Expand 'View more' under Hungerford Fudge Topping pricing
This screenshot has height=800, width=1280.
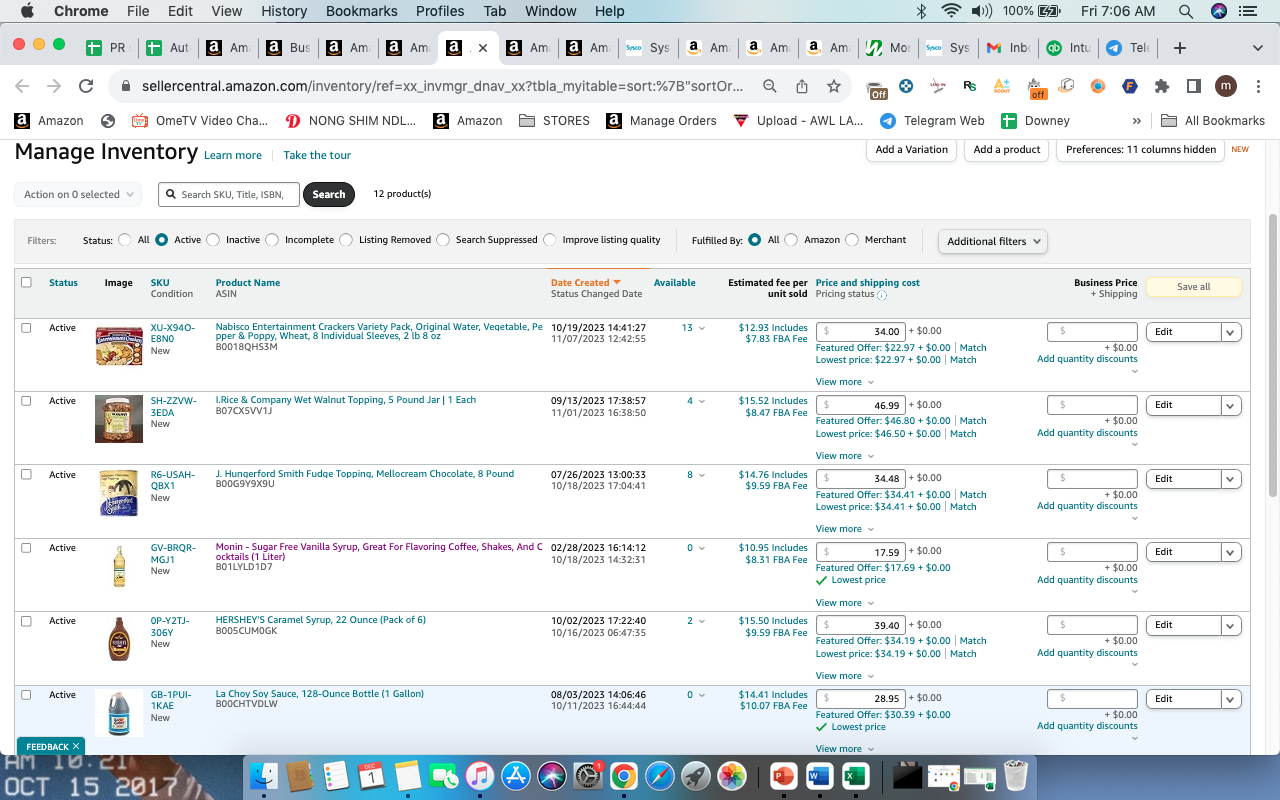(x=845, y=529)
